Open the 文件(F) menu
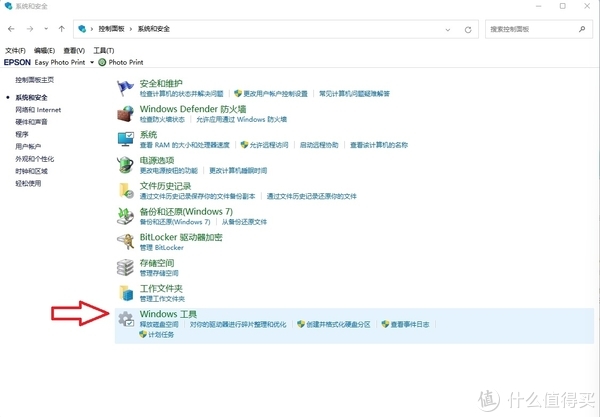 [x=15, y=50]
